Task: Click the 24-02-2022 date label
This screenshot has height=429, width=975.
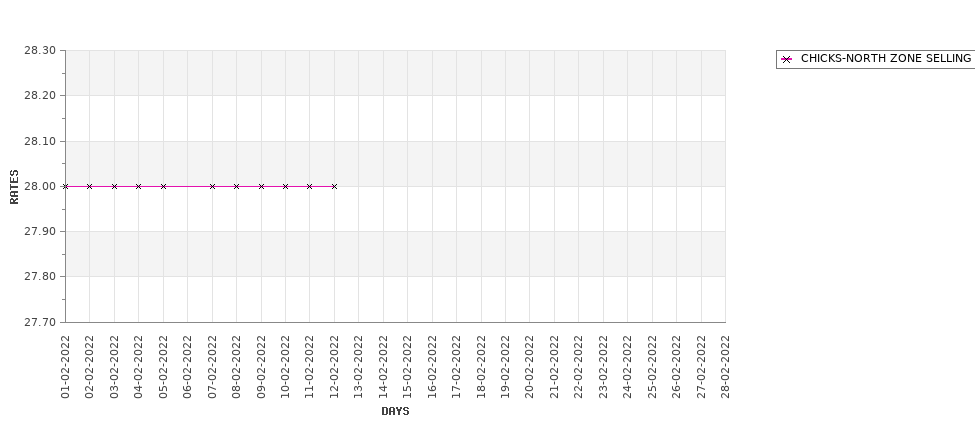Action: click(627, 367)
